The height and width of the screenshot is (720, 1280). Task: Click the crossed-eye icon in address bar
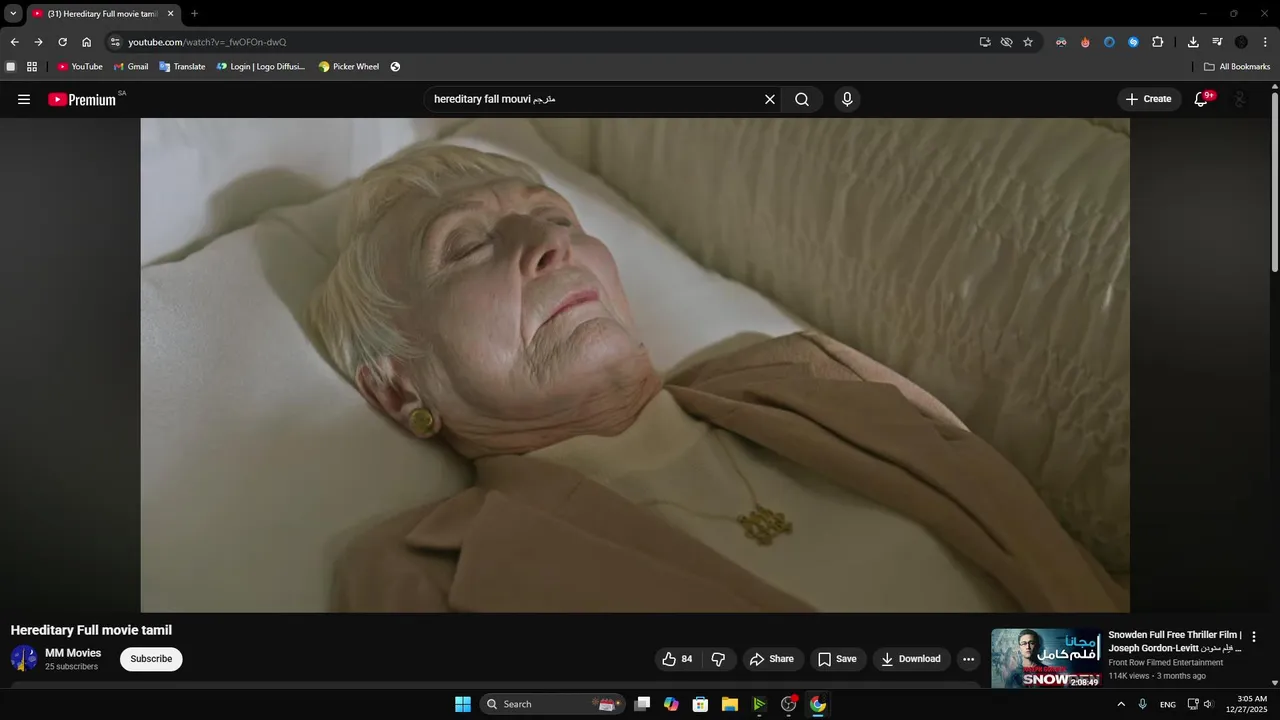(1006, 42)
